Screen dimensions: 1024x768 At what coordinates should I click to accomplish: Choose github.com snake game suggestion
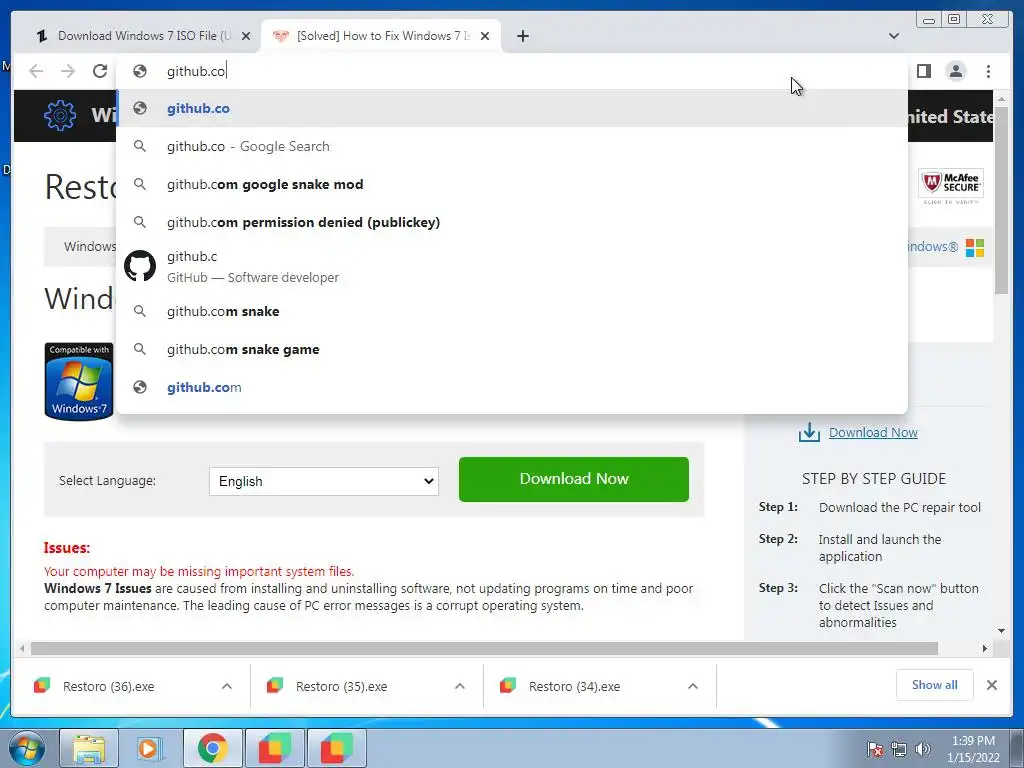pyautogui.click(x=511, y=349)
